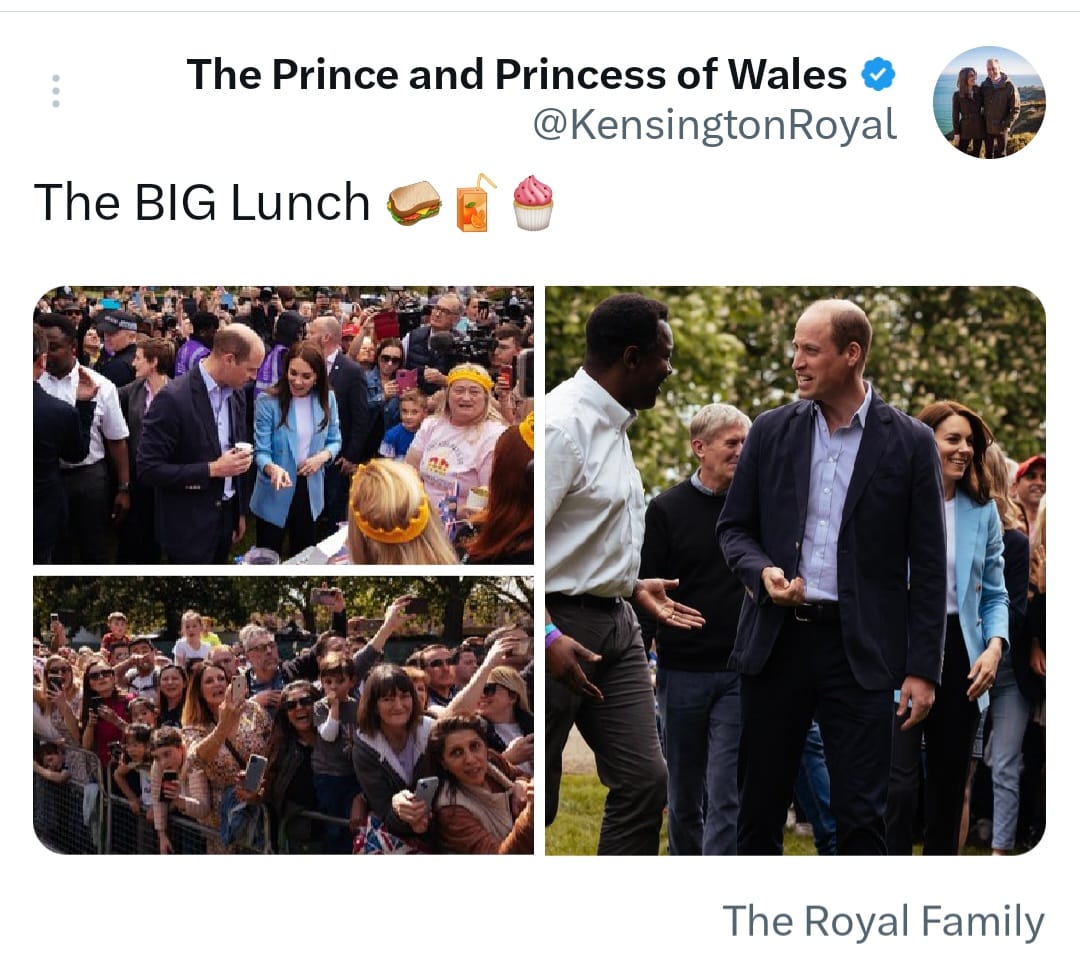Open The Prince and Princess of Wales profile name

point(517,74)
